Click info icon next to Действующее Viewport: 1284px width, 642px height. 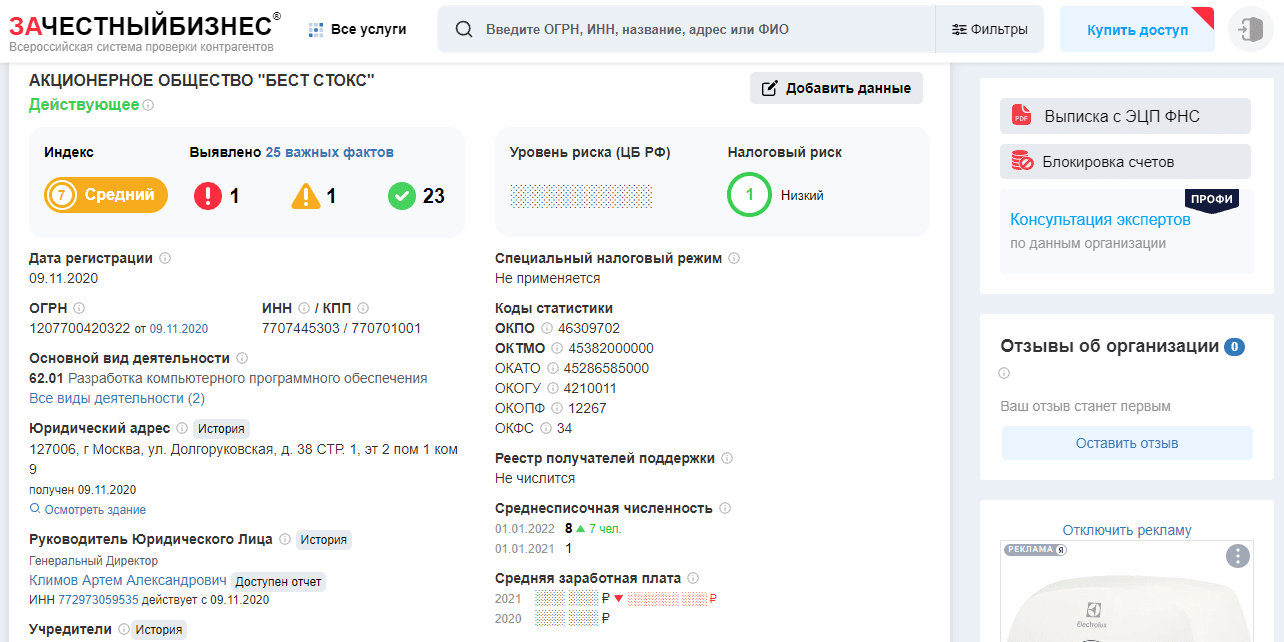point(148,105)
